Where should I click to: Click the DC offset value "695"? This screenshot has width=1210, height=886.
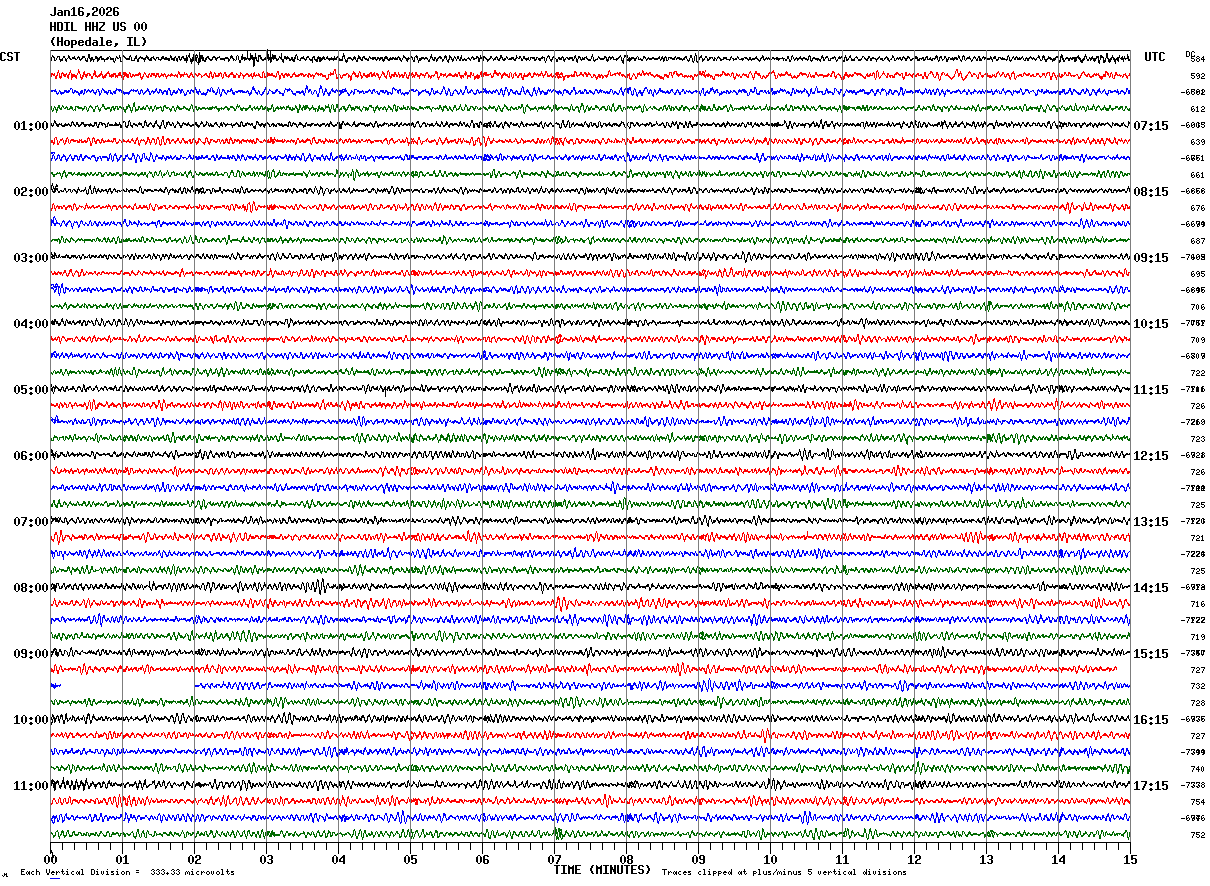(x=1197, y=274)
